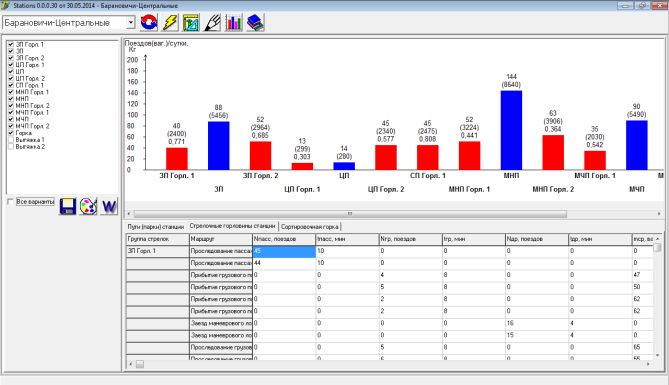
Task: Enable the Вытяжка 1 checkbox
Action: tap(11, 140)
